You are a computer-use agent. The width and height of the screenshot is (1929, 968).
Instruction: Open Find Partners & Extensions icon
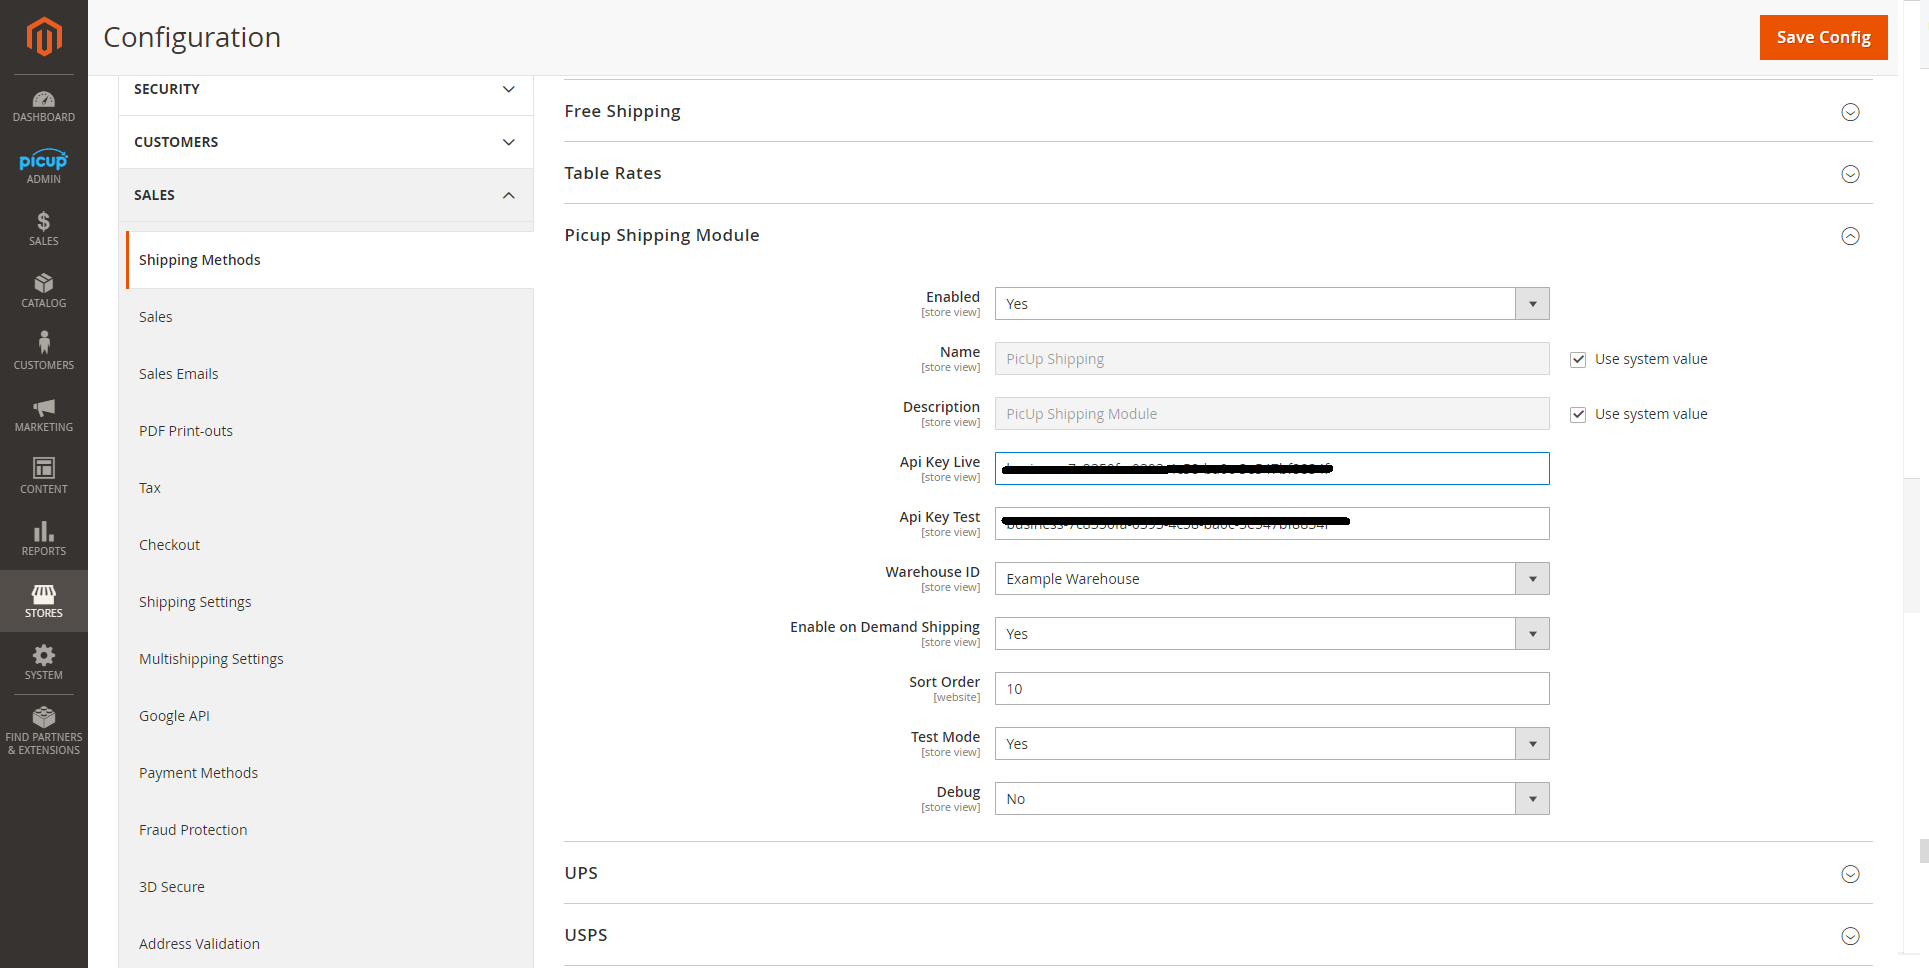(44, 731)
